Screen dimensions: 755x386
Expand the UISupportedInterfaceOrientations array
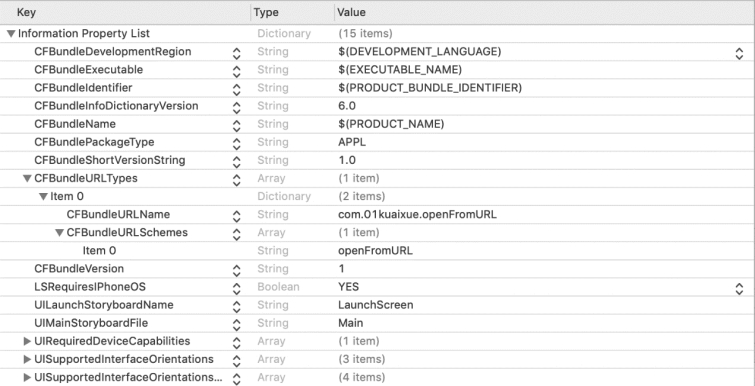[27, 360]
